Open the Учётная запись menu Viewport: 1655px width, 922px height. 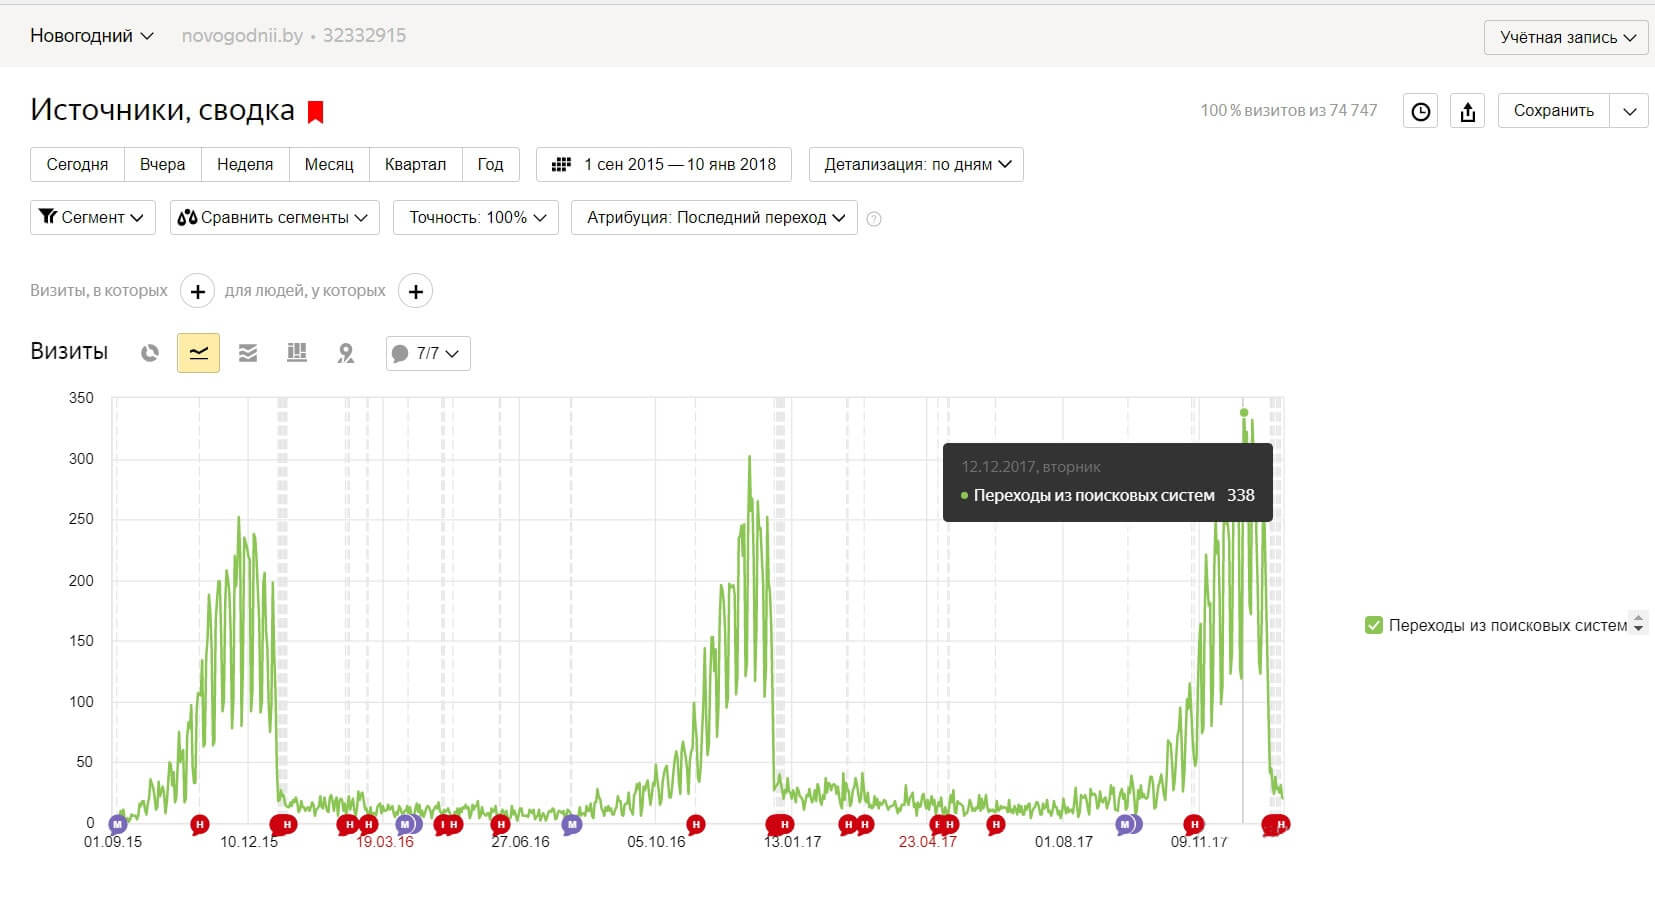pyautogui.click(x=1566, y=37)
